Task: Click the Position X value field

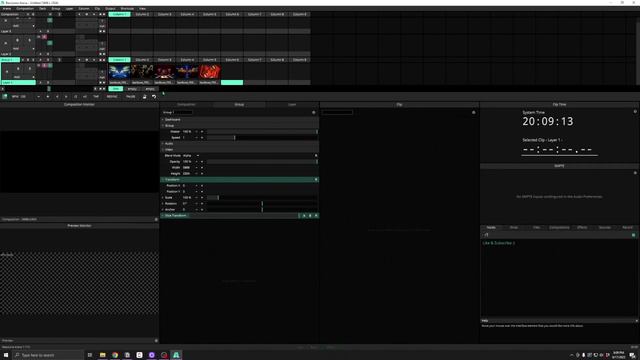Action: (x=188, y=186)
